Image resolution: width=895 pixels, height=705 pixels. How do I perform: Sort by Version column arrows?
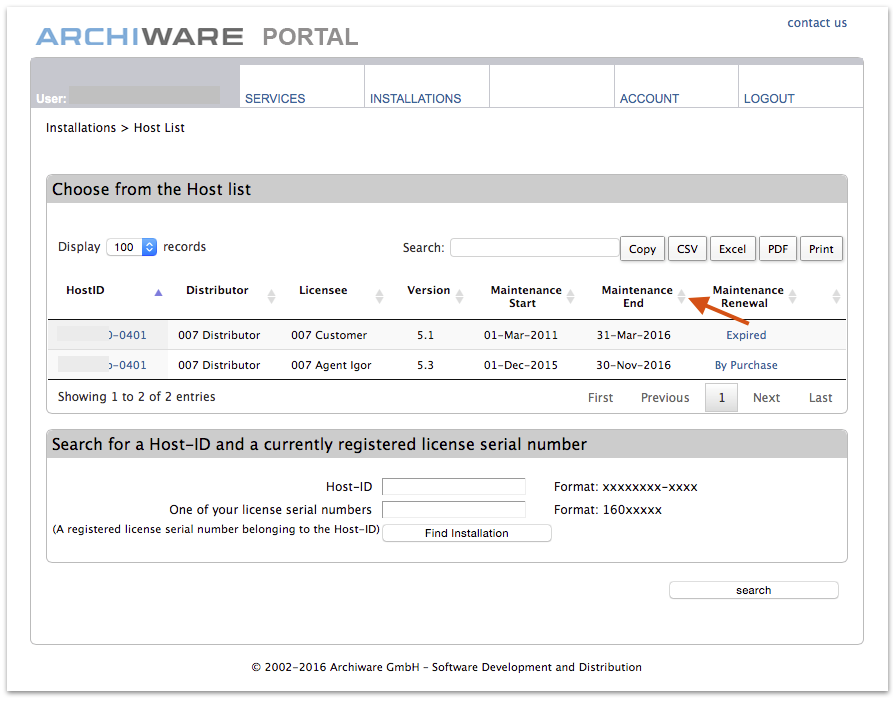coord(459,296)
